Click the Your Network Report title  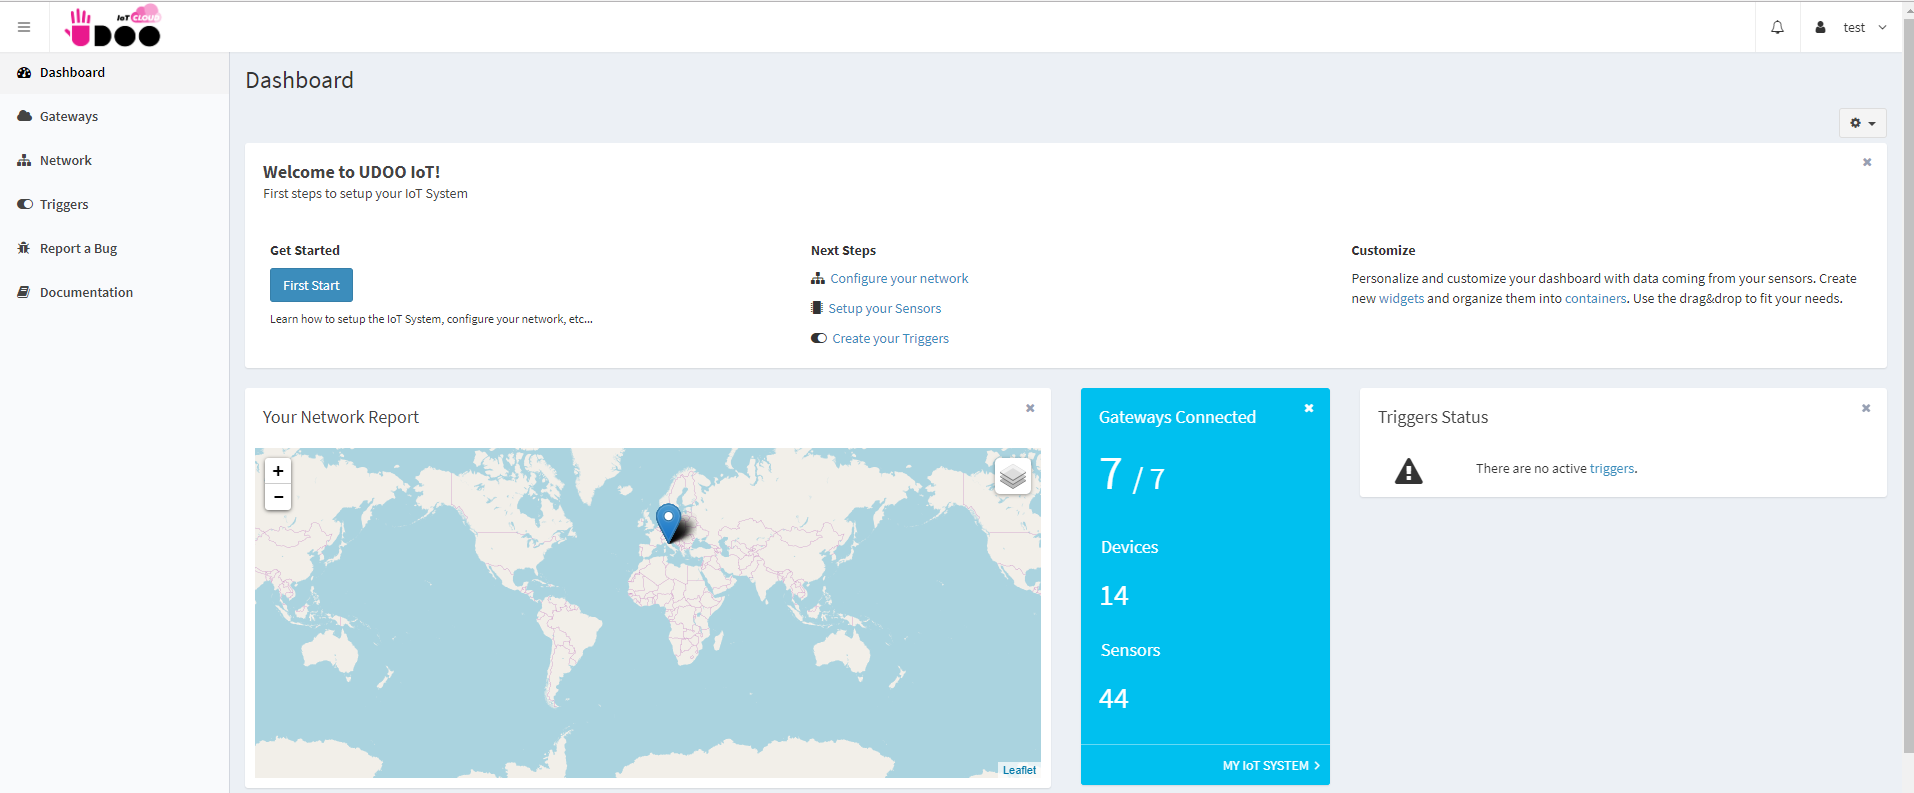(x=340, y=417)
